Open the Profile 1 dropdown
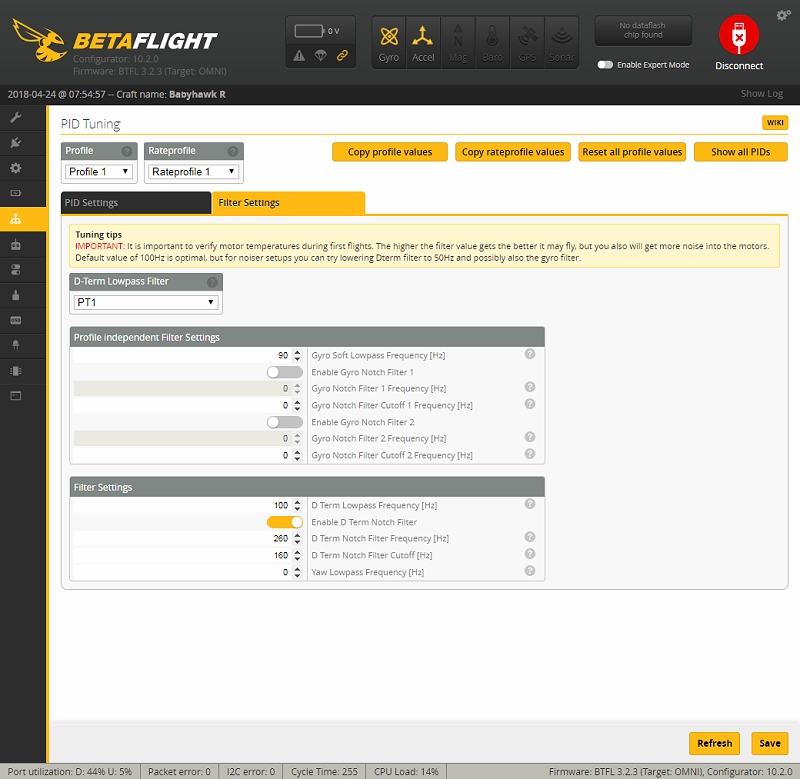Image resolution: width=800 pixels, height=779 pixels. click(99, 172)
